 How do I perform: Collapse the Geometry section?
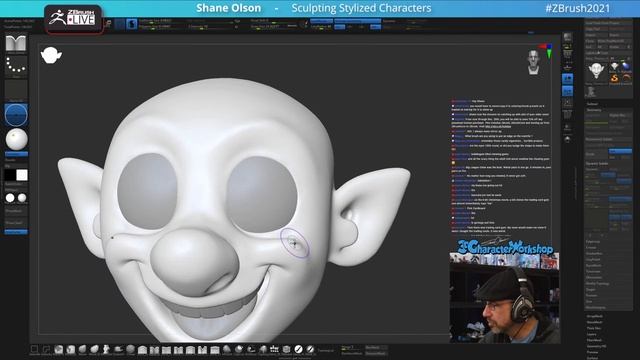[594, 110]
